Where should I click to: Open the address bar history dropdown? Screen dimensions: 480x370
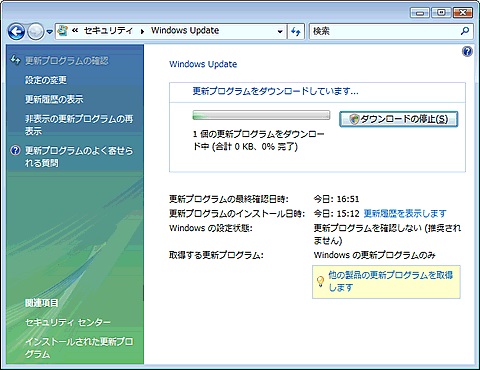[x=280, y=32]
